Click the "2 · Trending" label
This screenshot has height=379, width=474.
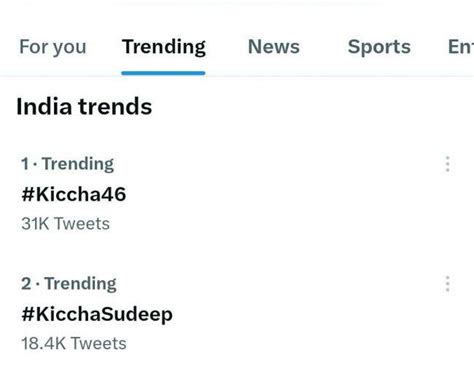click(x=69, y=284)
